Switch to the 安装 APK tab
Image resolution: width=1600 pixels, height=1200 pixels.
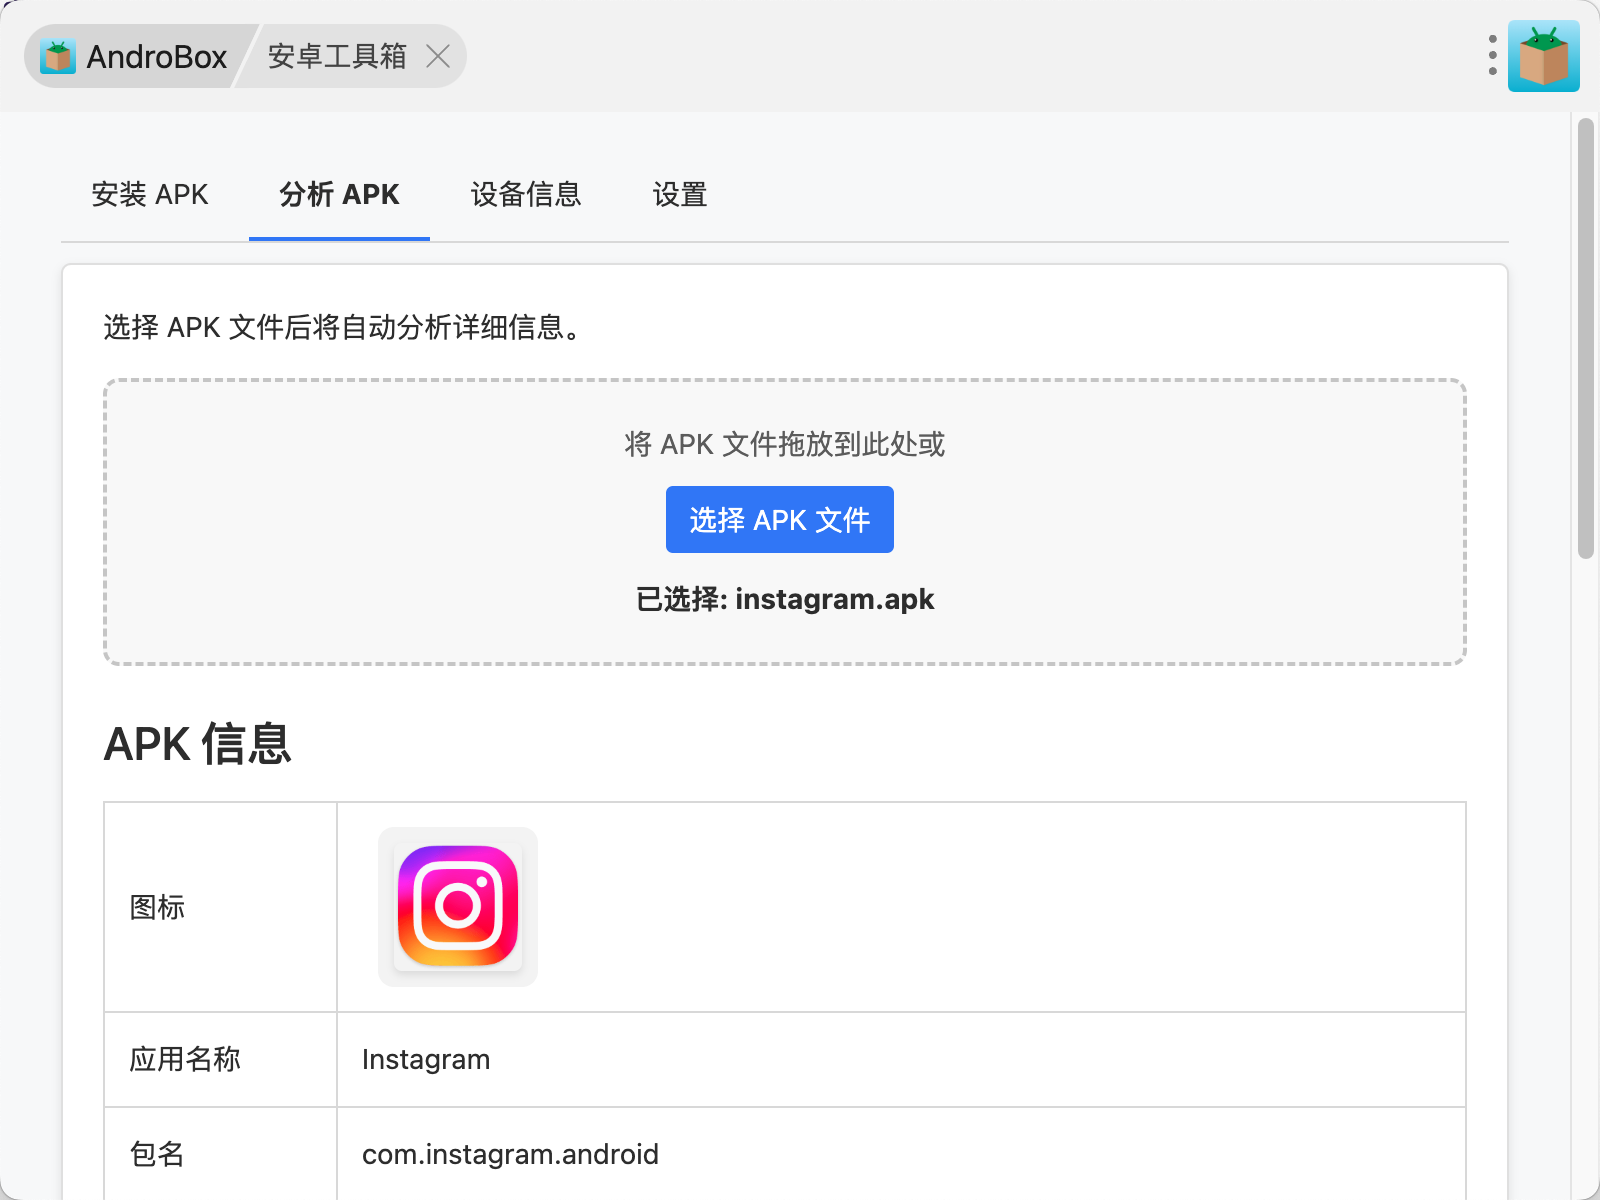(150, 194)
